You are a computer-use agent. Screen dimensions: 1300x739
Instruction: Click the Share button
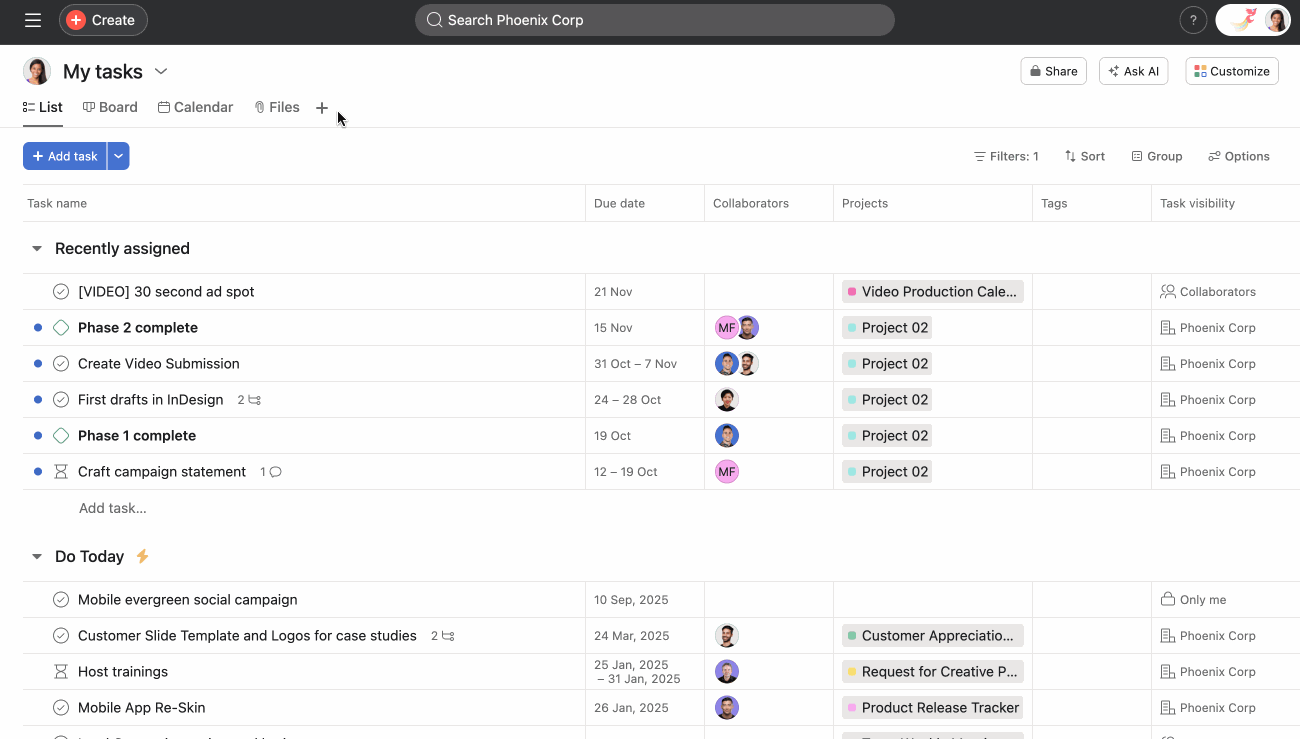pyautogui.click(x=1053, y=71)
